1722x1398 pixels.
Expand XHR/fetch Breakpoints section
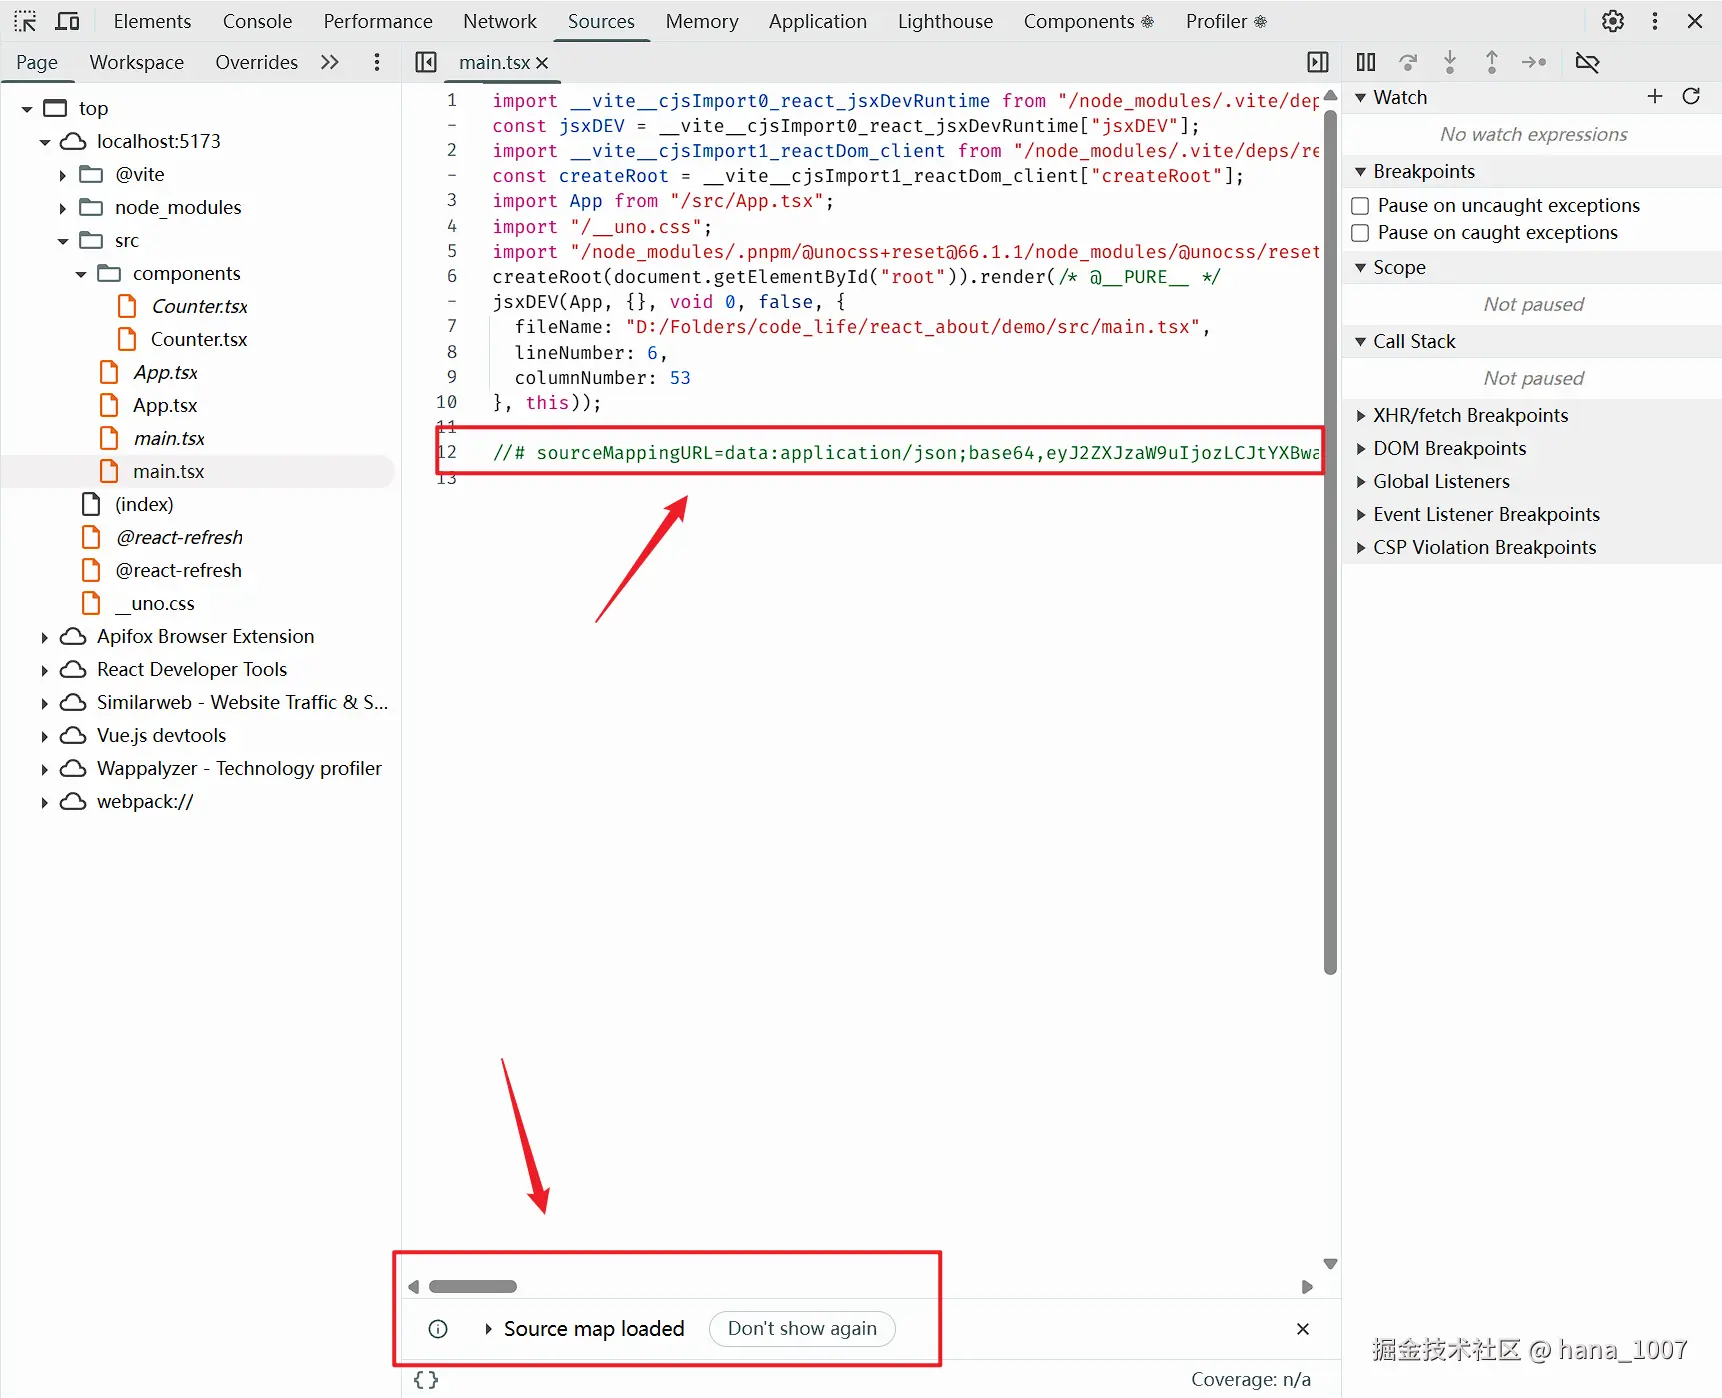[1360, 415]
